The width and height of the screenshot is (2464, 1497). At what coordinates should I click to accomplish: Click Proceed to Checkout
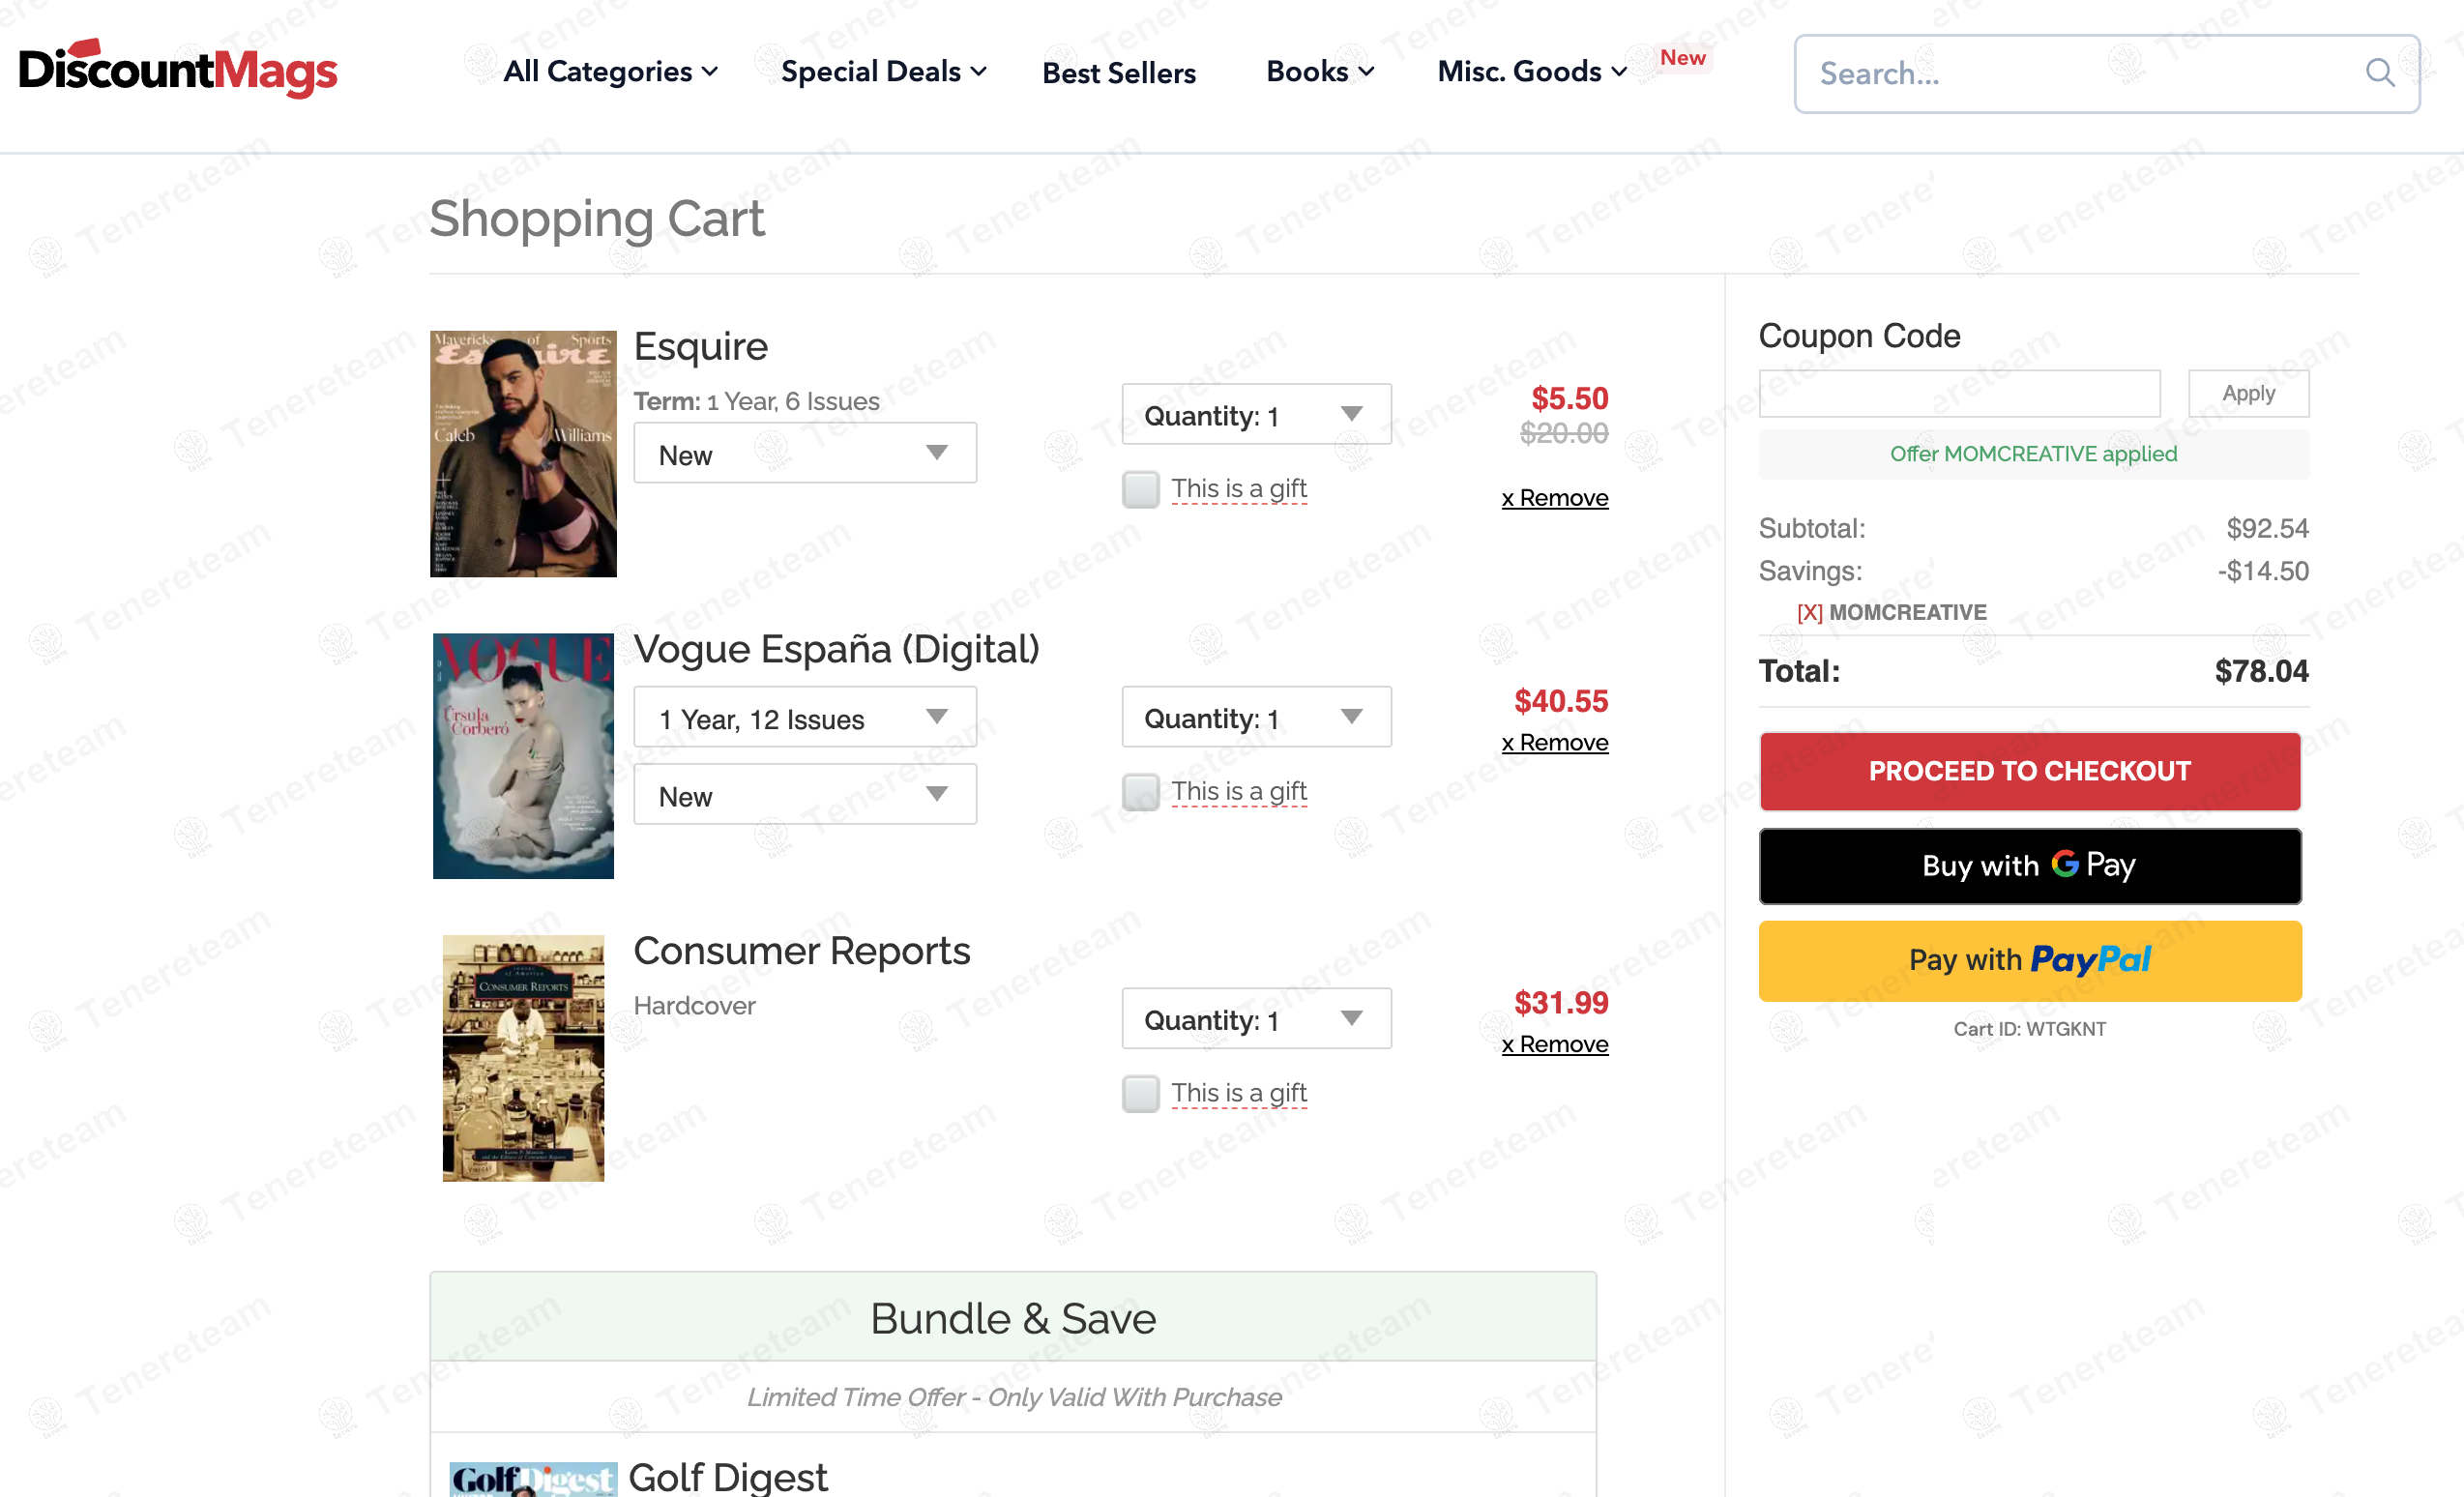pyautogui.click(x=2029, y=771)
